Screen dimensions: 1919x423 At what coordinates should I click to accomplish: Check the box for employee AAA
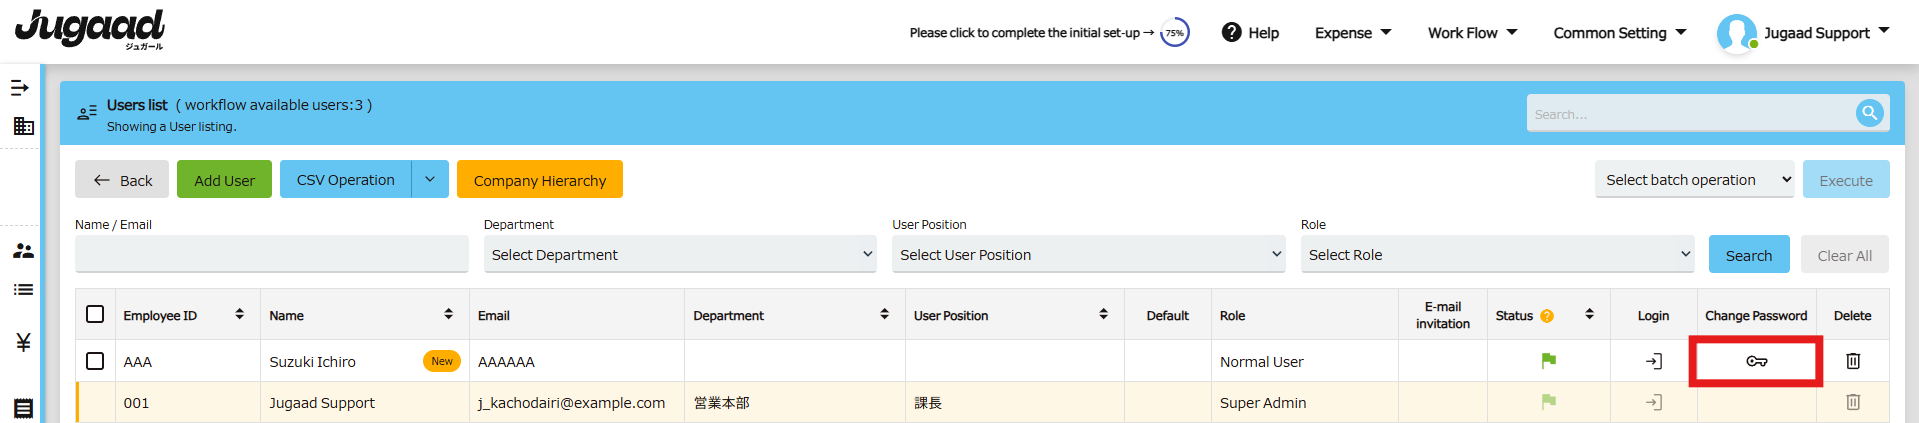coord(95,361)
